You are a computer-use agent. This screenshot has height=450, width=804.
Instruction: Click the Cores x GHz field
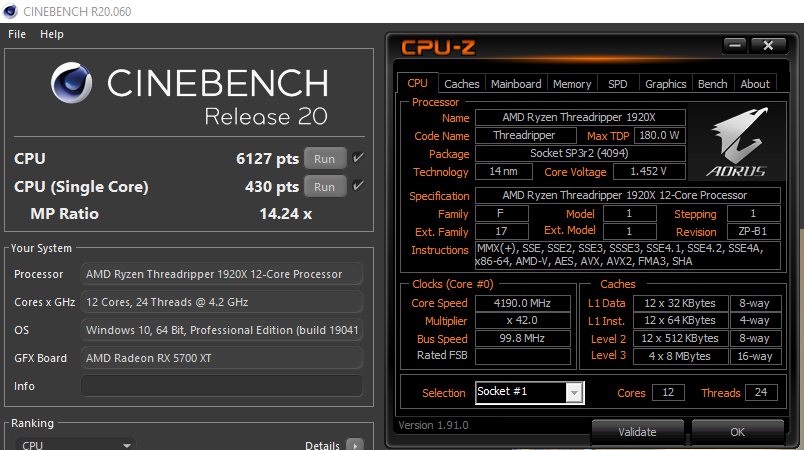point(222,302)
